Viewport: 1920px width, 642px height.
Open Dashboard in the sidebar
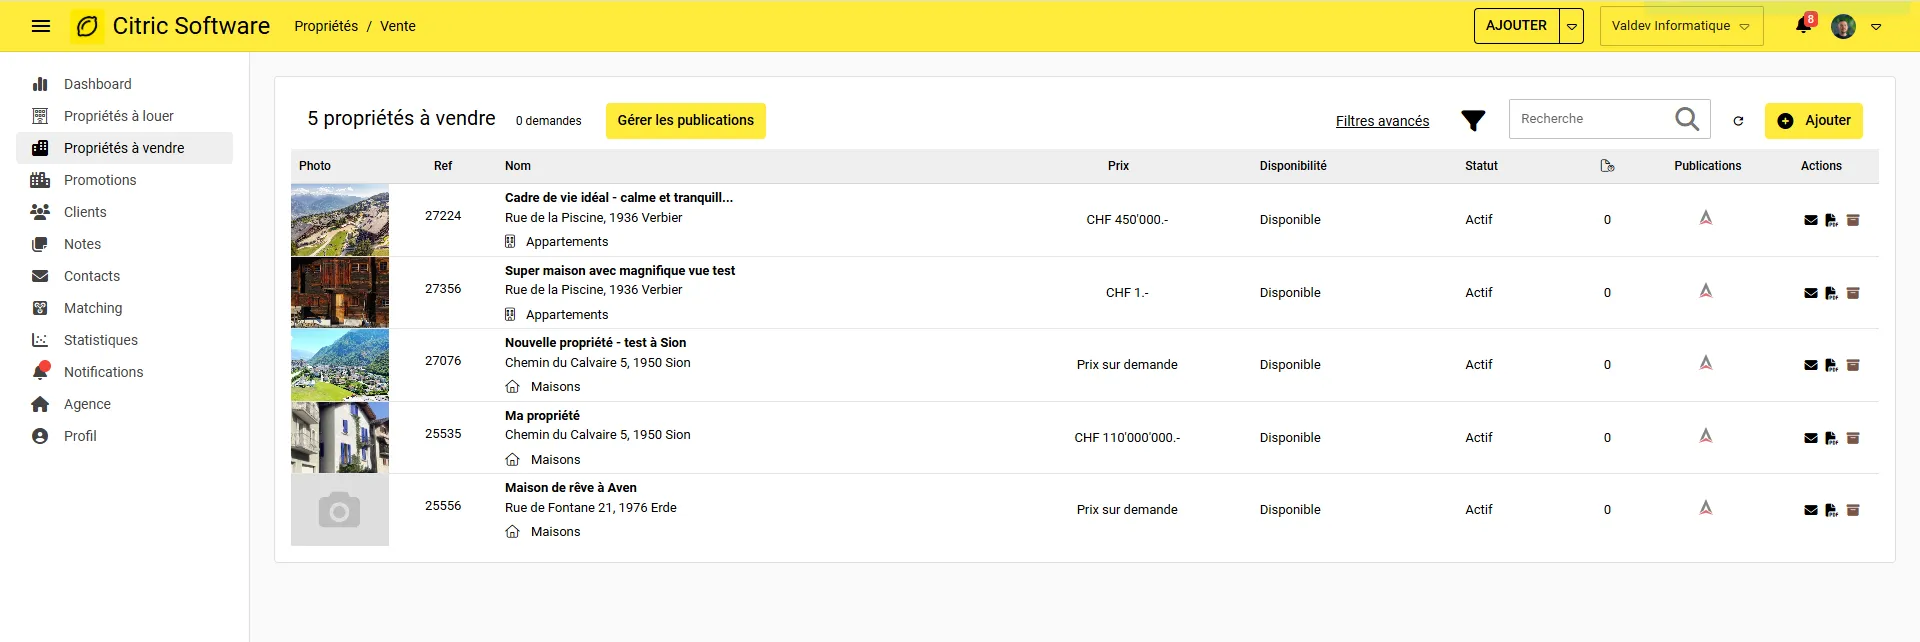[125, 84]
